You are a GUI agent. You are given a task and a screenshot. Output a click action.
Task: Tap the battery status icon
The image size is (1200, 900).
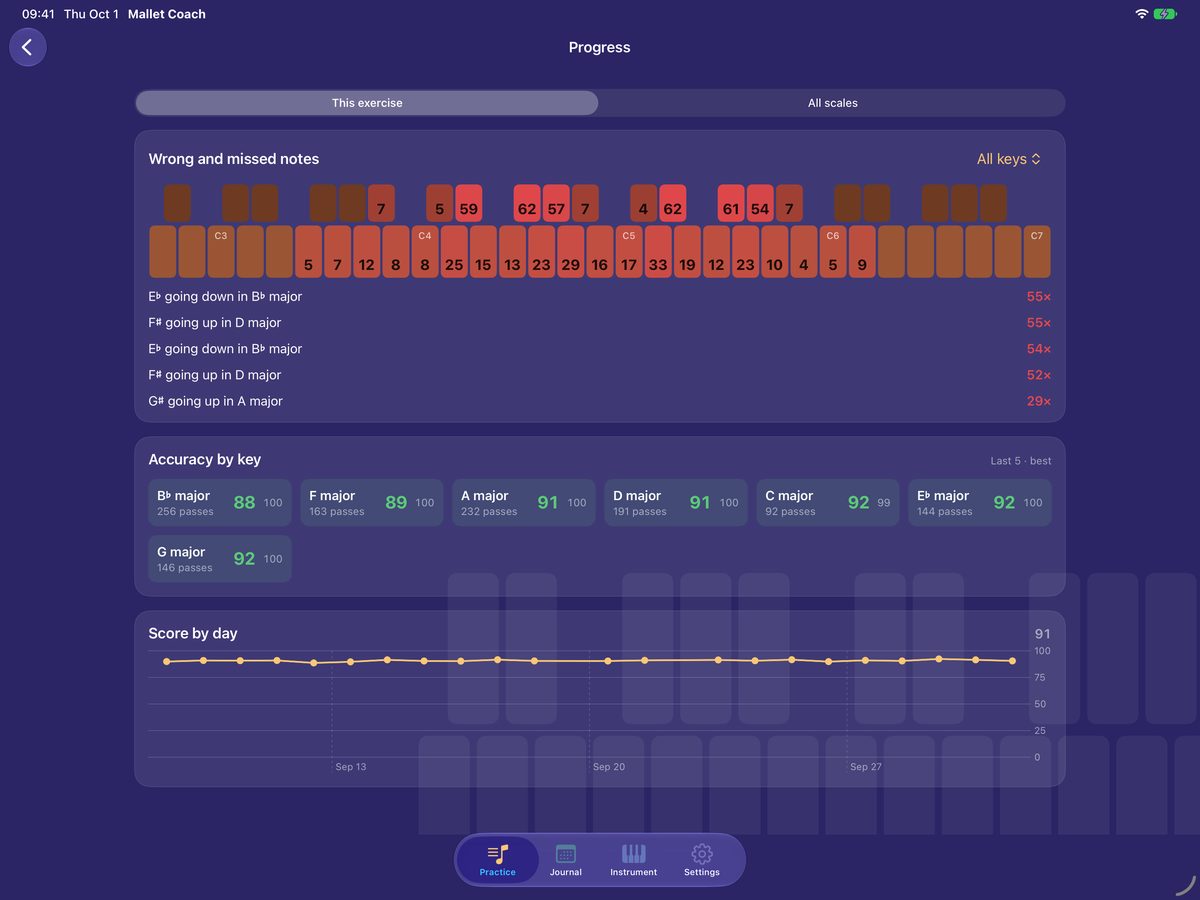coord(1165,14)
